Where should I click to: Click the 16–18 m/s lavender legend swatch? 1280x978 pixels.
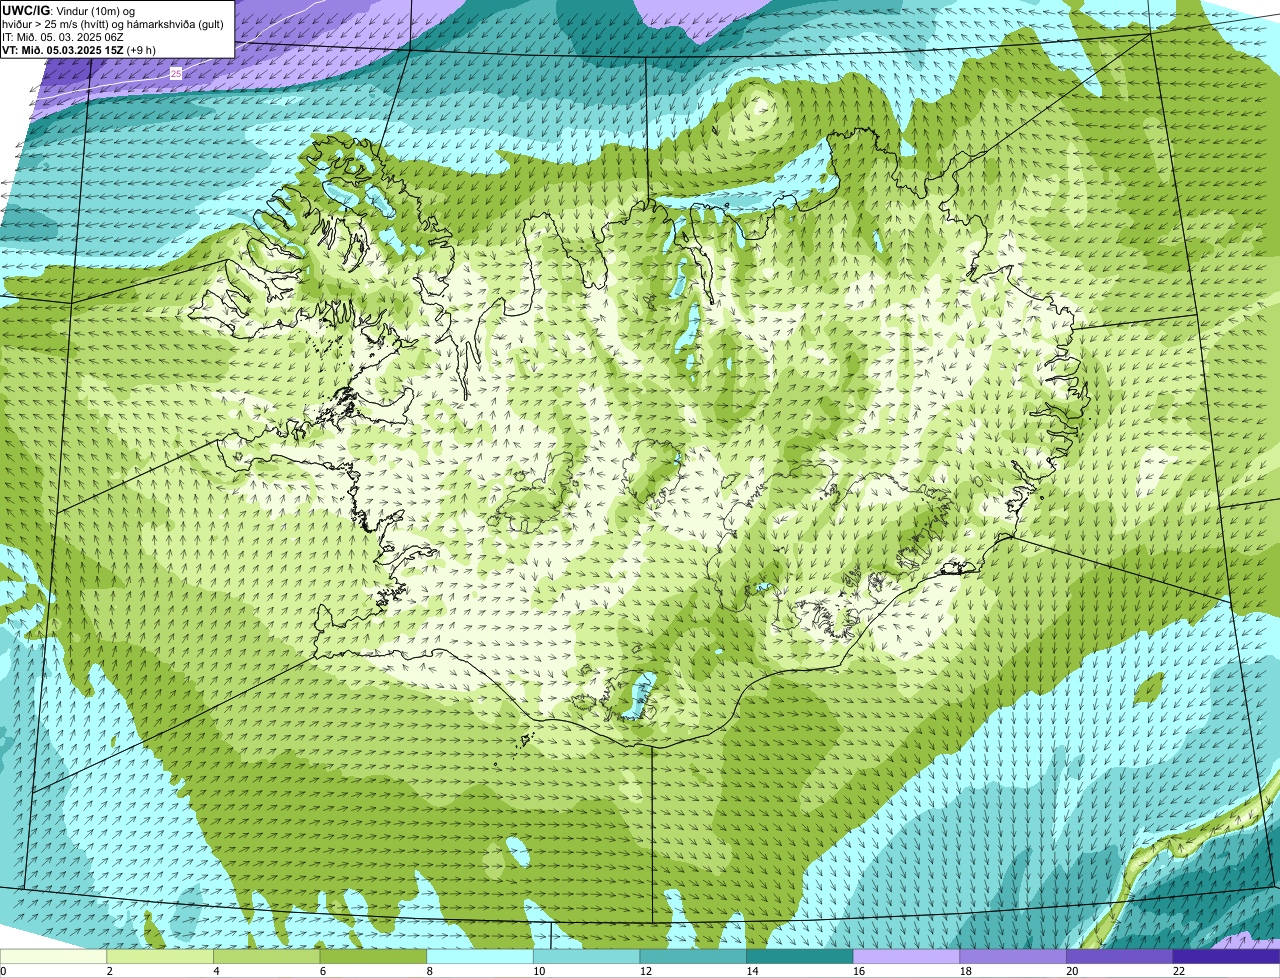coord(906,956)
